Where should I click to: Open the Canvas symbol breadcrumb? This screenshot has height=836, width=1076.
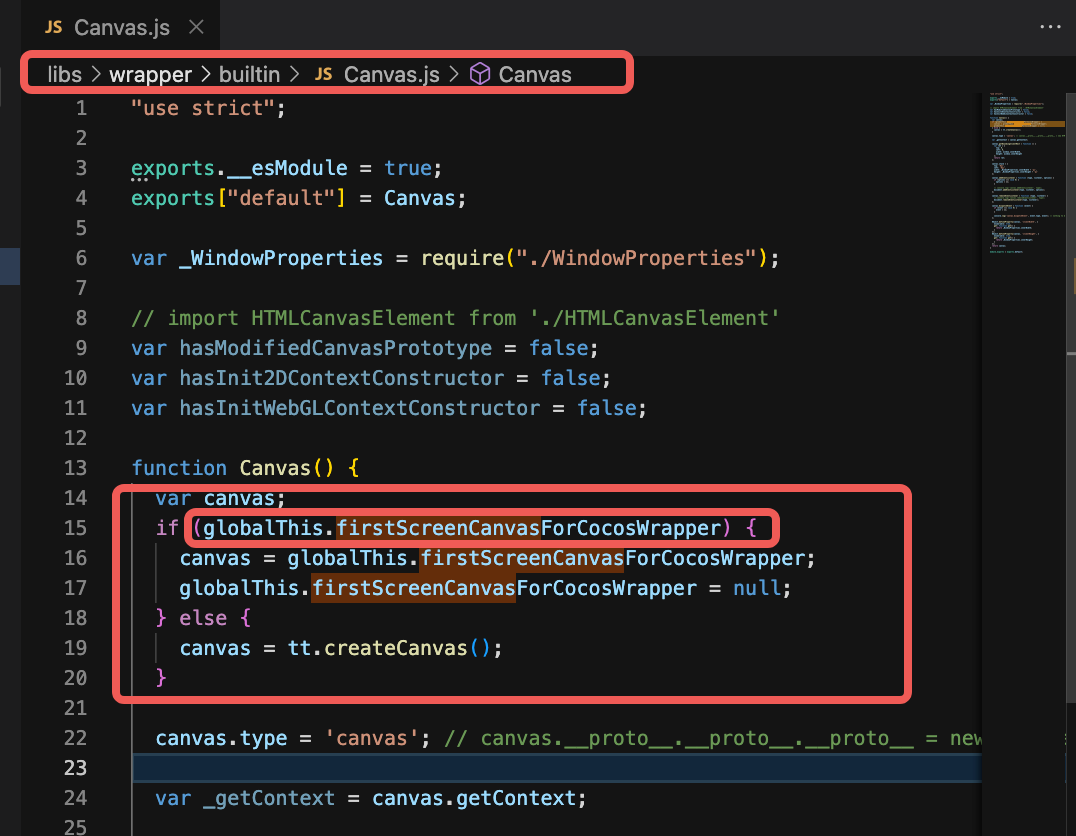point(535,74)
